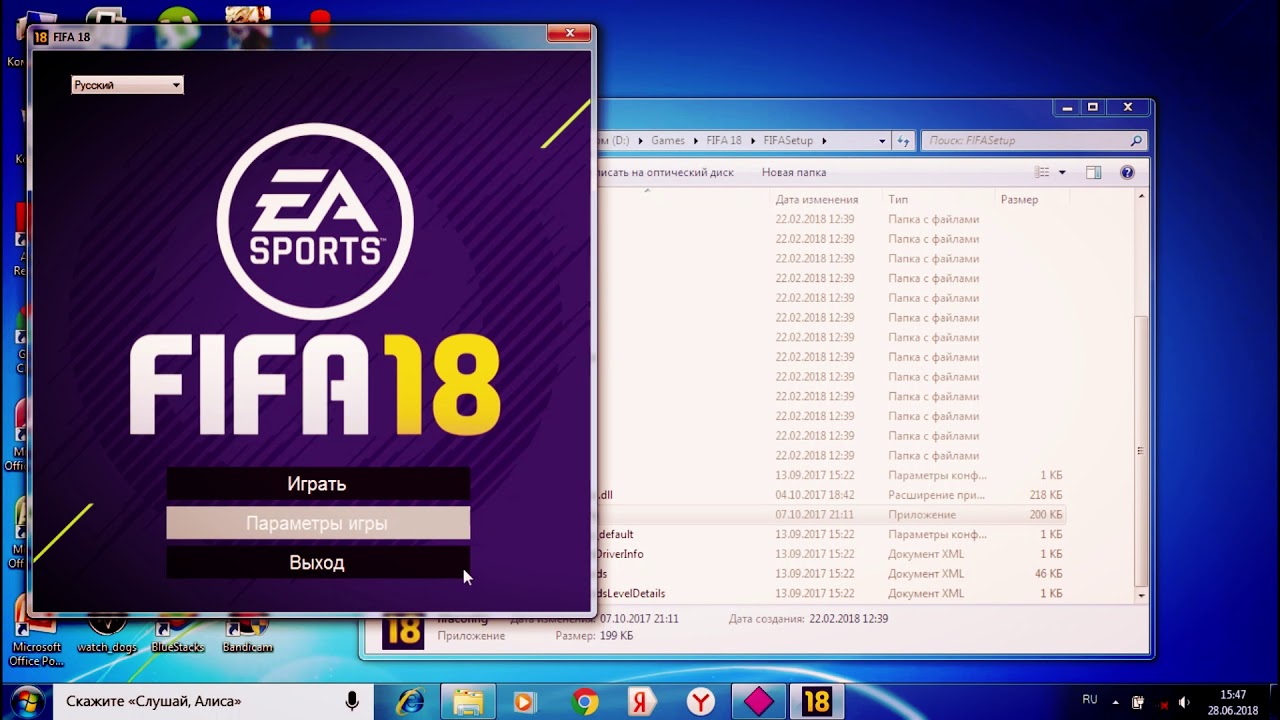Launch Yandex Browser Y icon in taskbar
The image size is (1280, 720).
703,702
